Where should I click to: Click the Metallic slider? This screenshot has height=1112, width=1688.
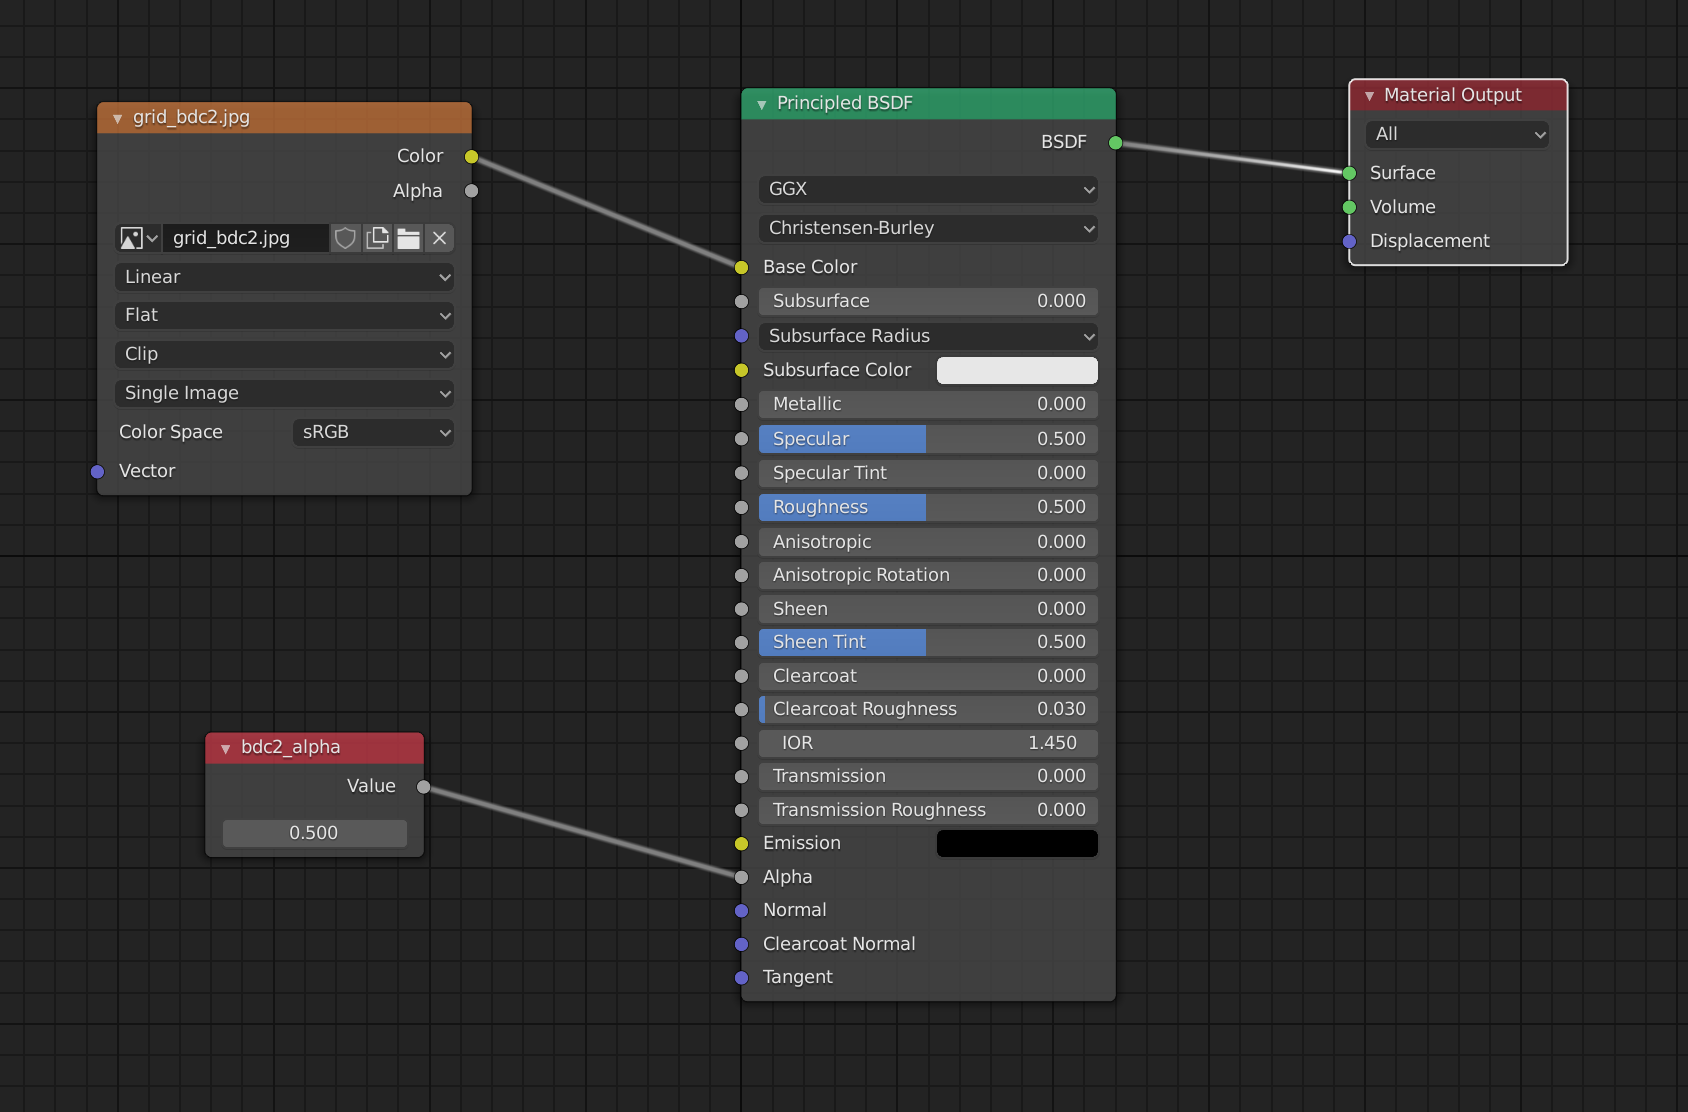[928, 404]
